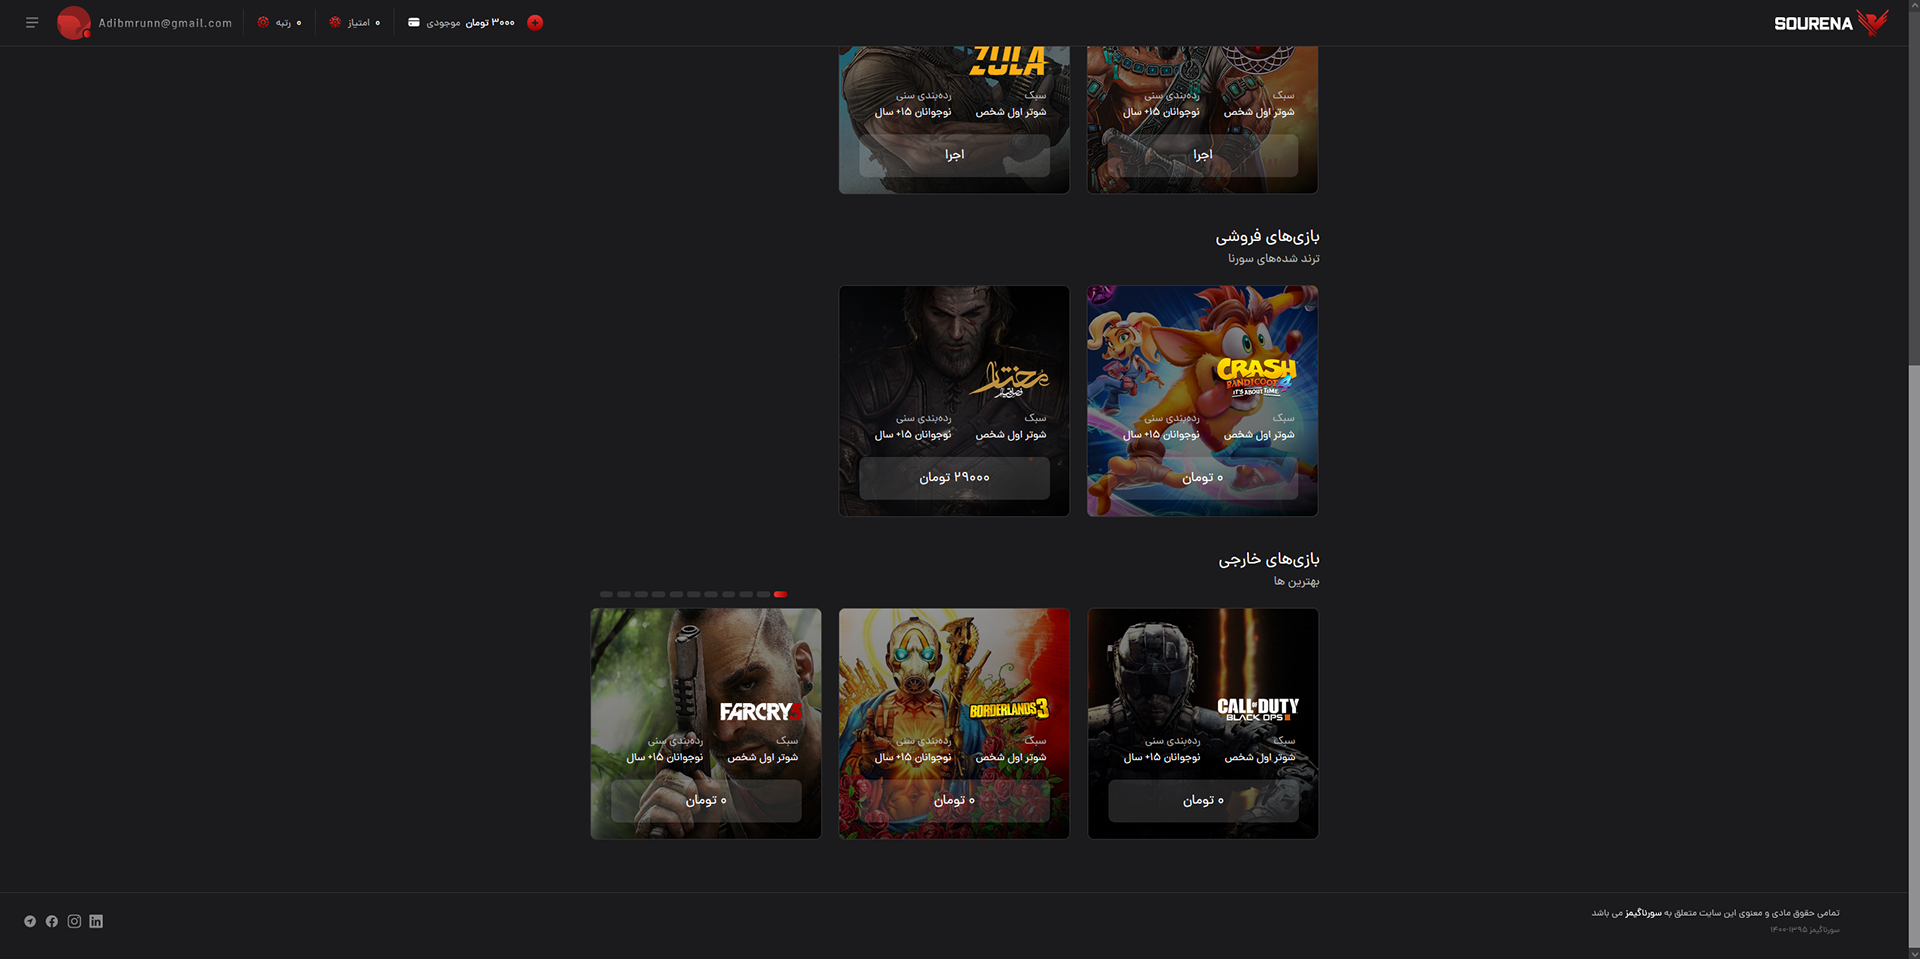
Task: Open the Instagram icon in the footer
Action: [74, 921]
